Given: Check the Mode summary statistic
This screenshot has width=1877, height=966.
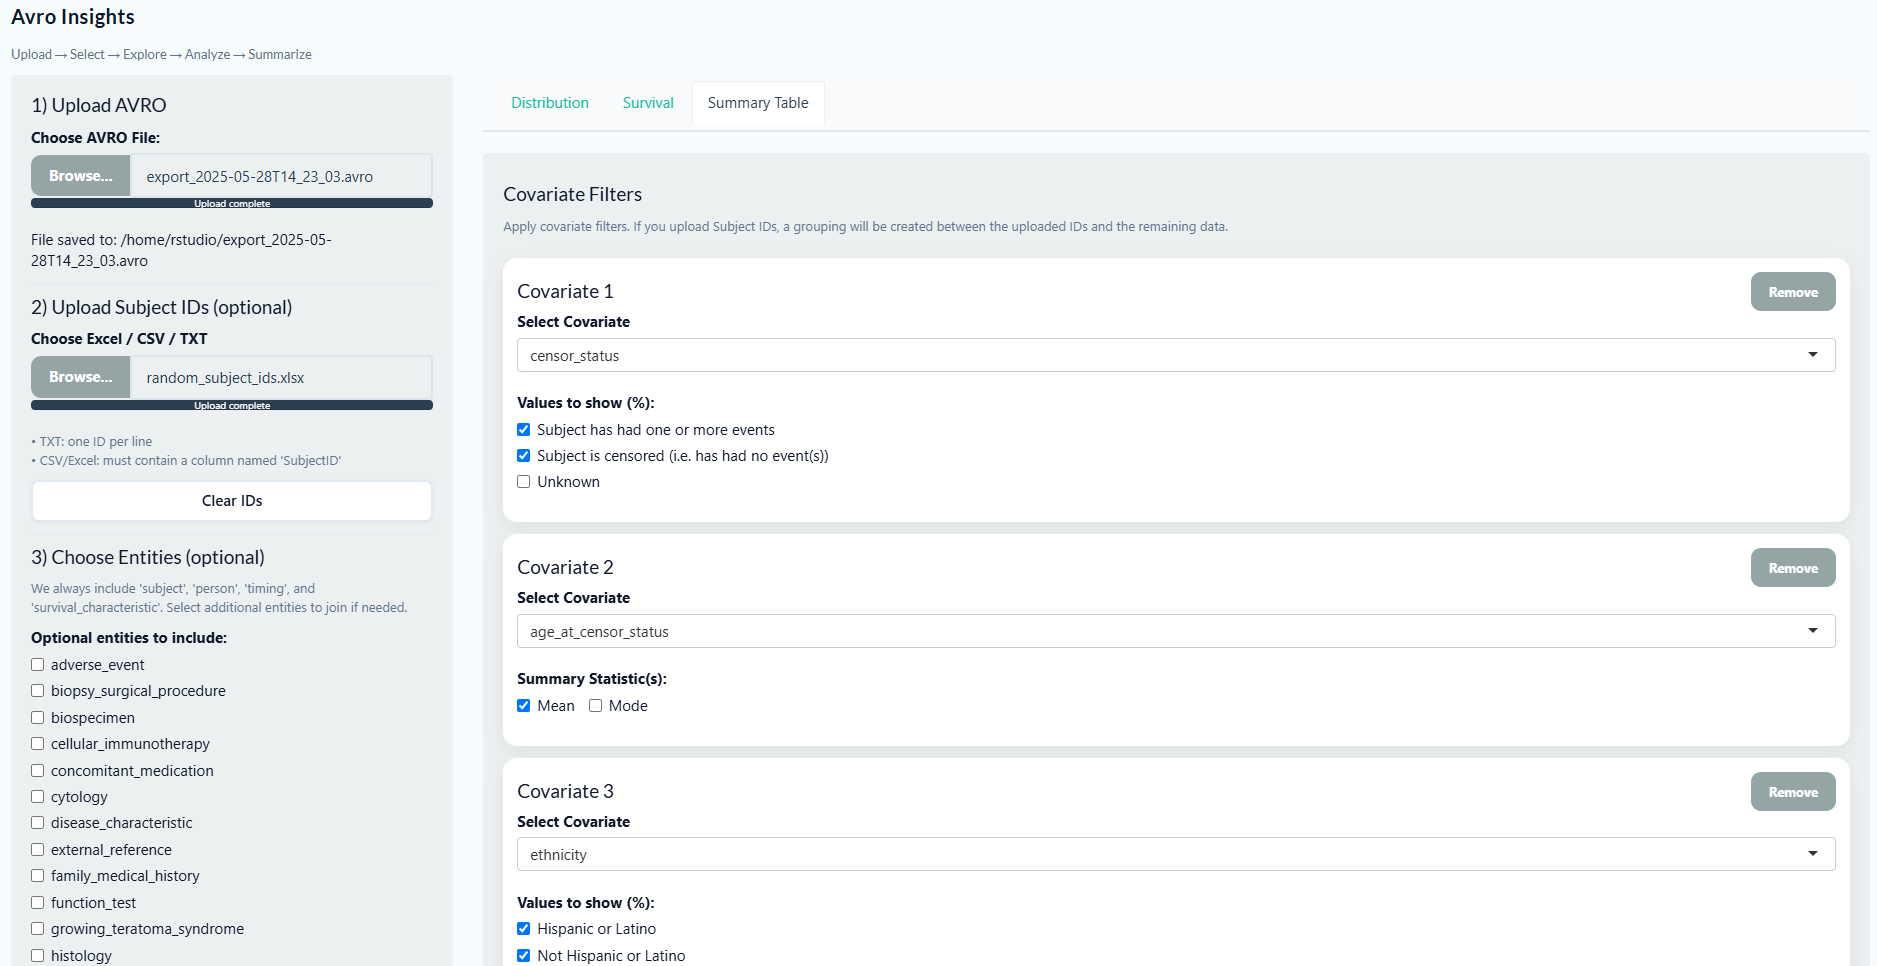Looking at the screenshot, I should (596, 706).
